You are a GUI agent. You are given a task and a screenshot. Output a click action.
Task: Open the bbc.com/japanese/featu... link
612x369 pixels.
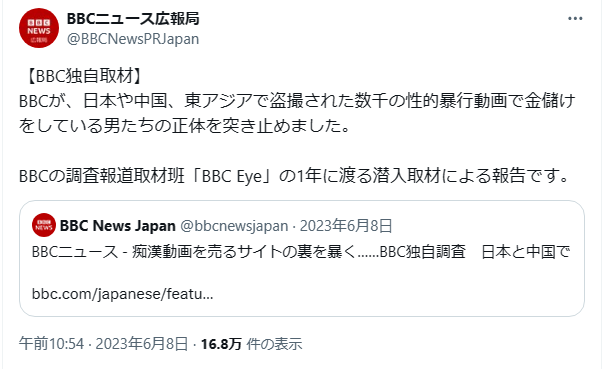click(x=123, y=294)
